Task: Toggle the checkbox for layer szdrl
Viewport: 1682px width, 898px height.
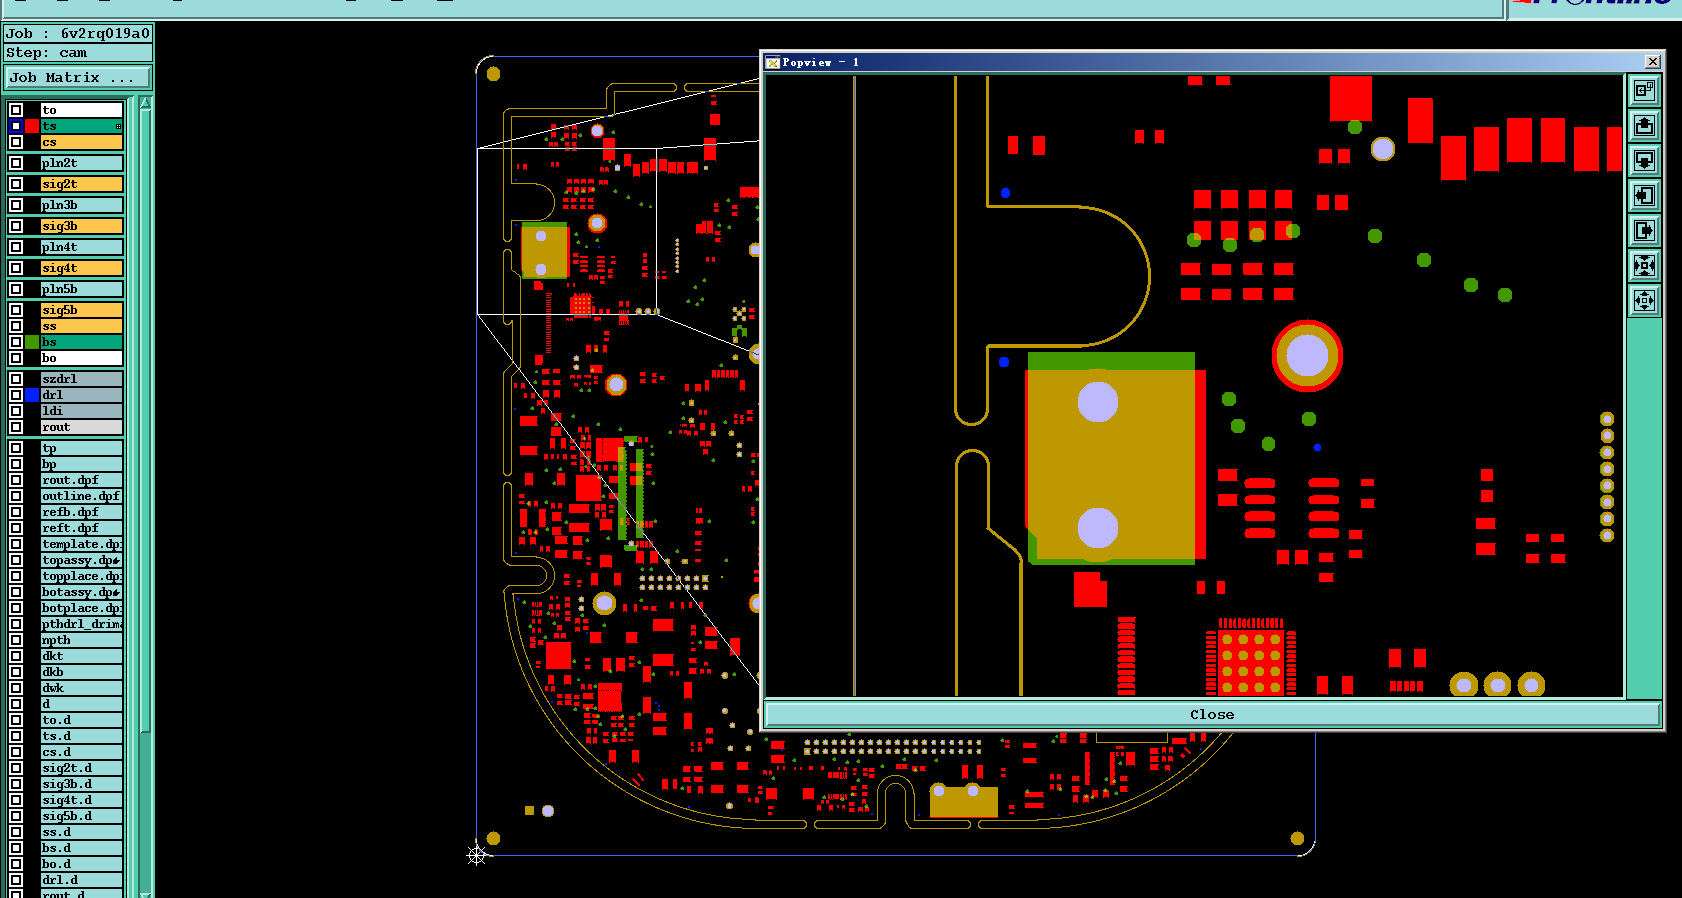Action: click(x=16, y=379)
